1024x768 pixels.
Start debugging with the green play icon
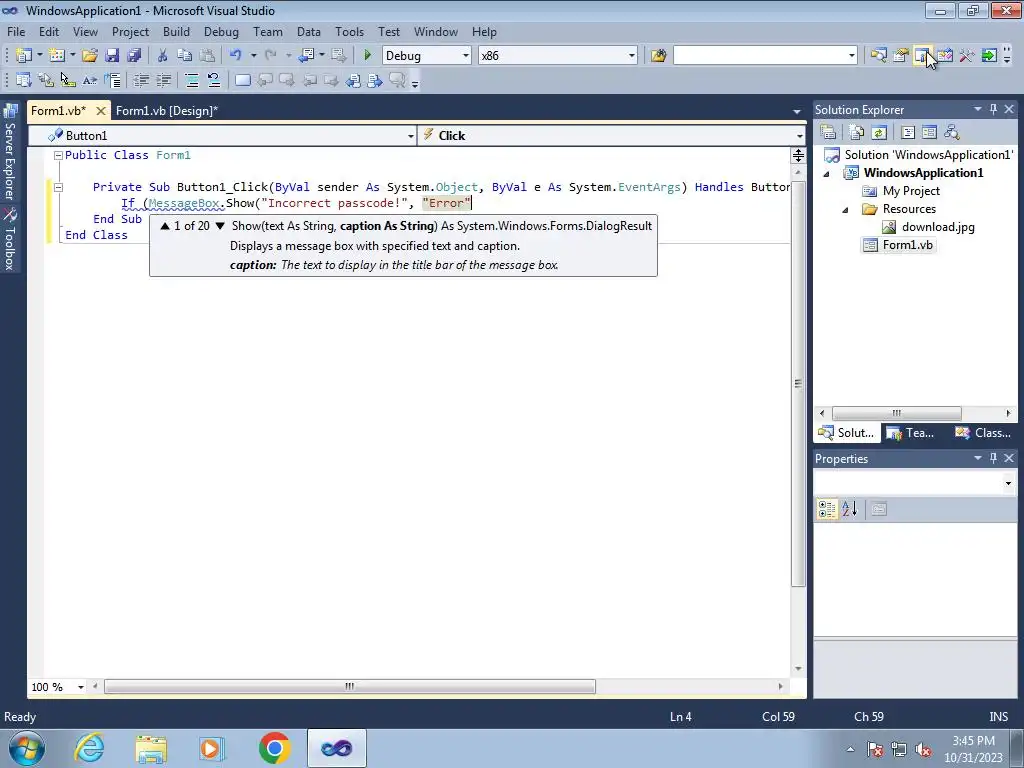click(x=367, y=56)
